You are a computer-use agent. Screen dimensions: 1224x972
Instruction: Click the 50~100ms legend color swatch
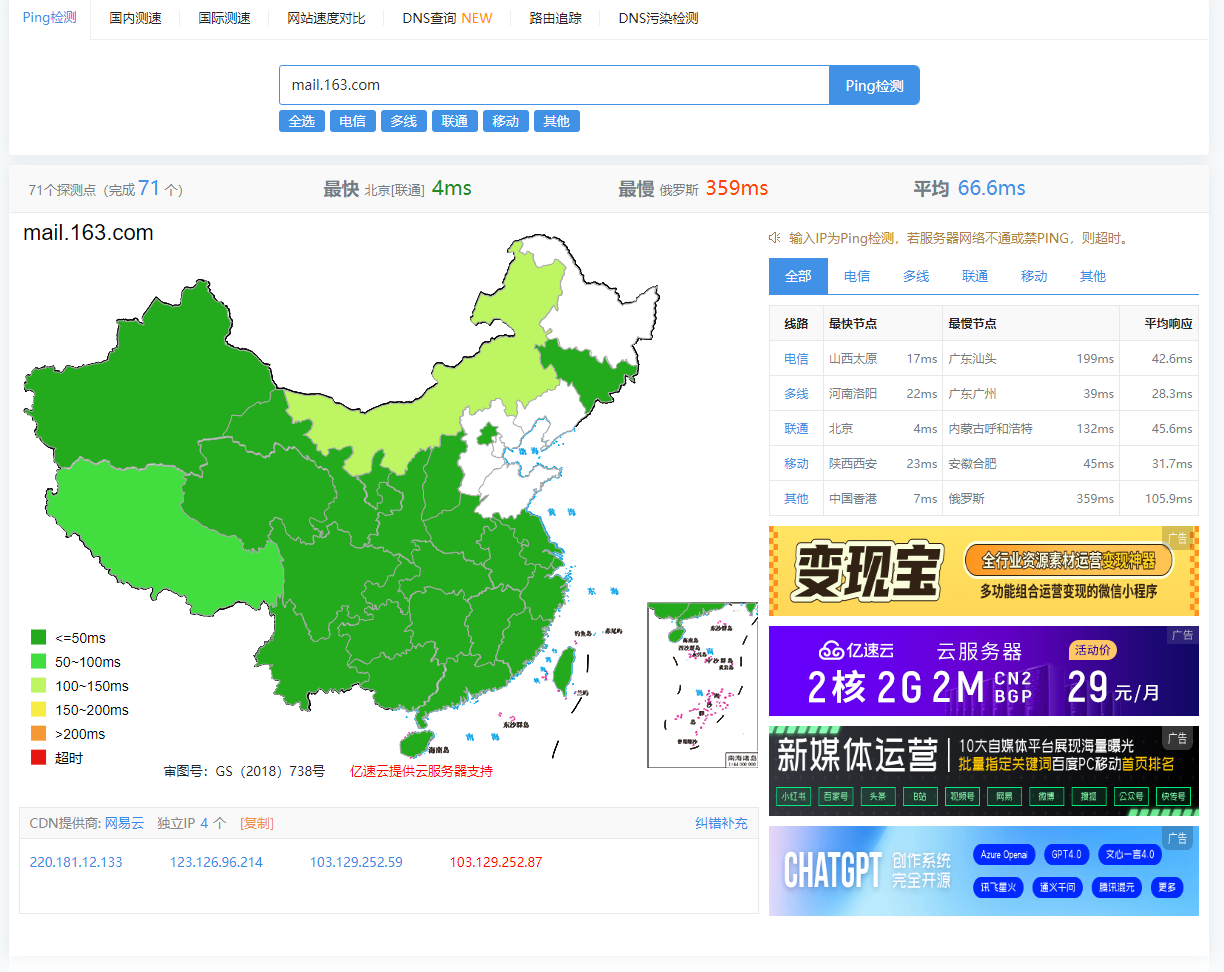[39, 661]
